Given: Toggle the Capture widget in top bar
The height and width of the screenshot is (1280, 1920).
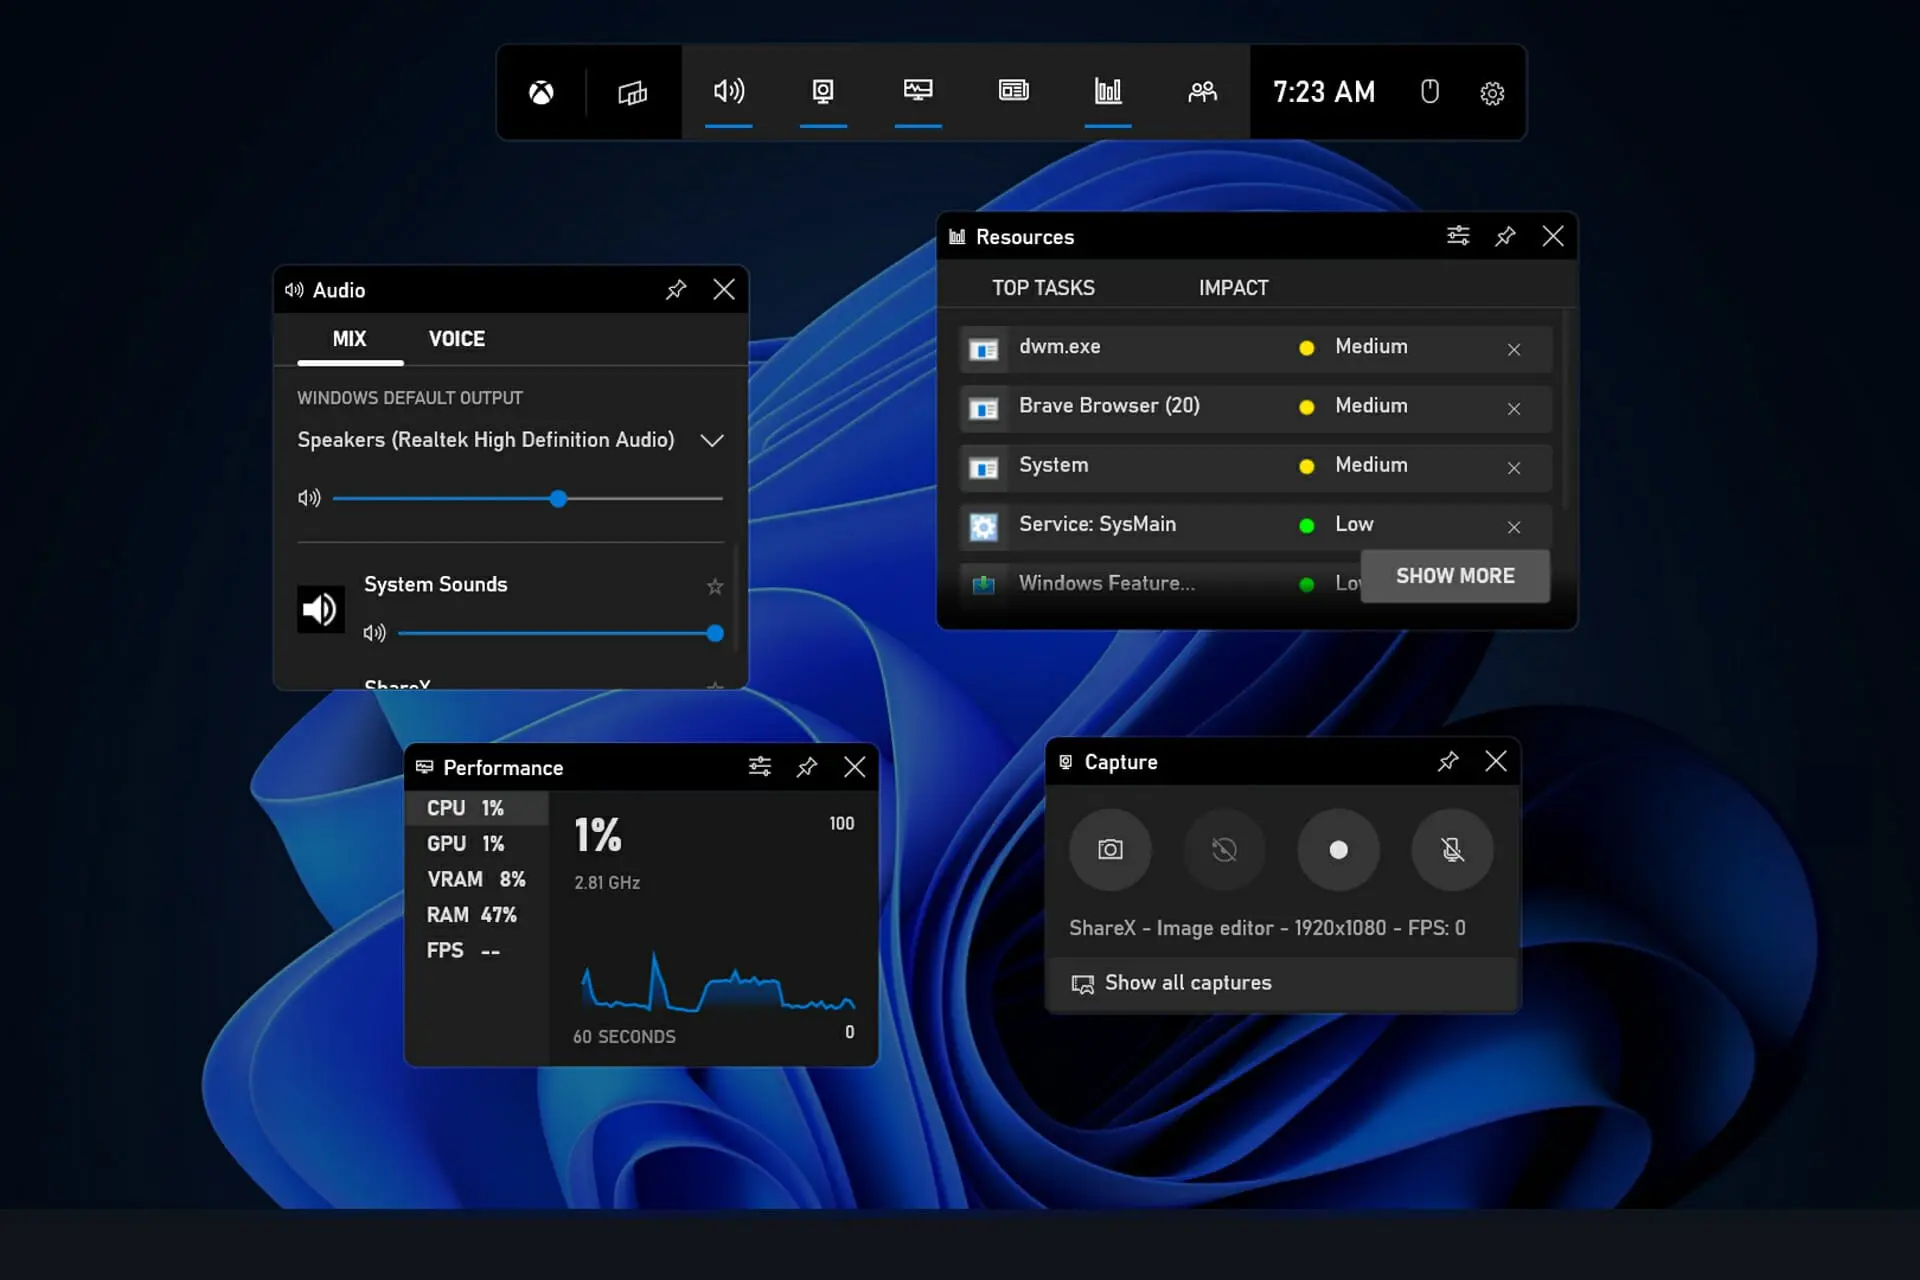Looking at the screenshot, I should coord(822,92).
